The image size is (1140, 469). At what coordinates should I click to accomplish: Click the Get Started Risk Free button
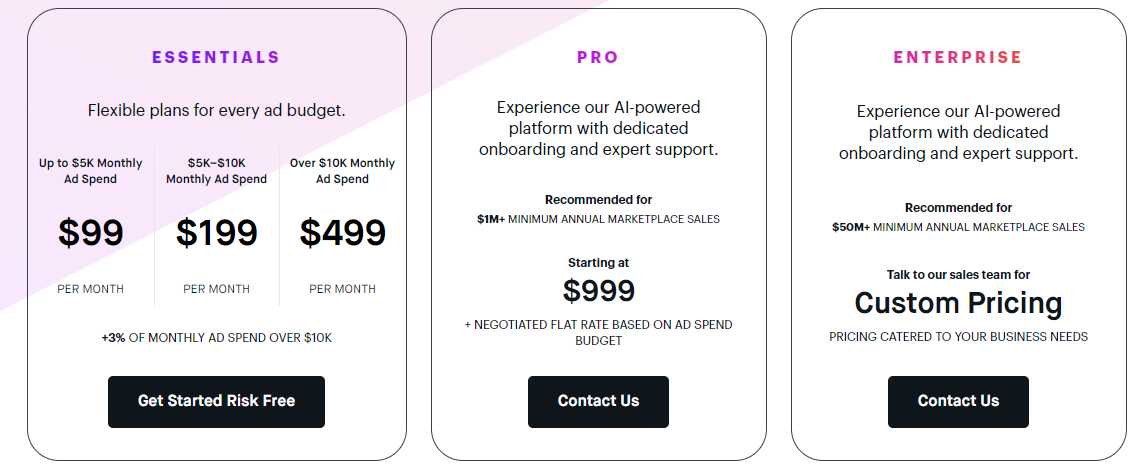click(x=216, y=401)
